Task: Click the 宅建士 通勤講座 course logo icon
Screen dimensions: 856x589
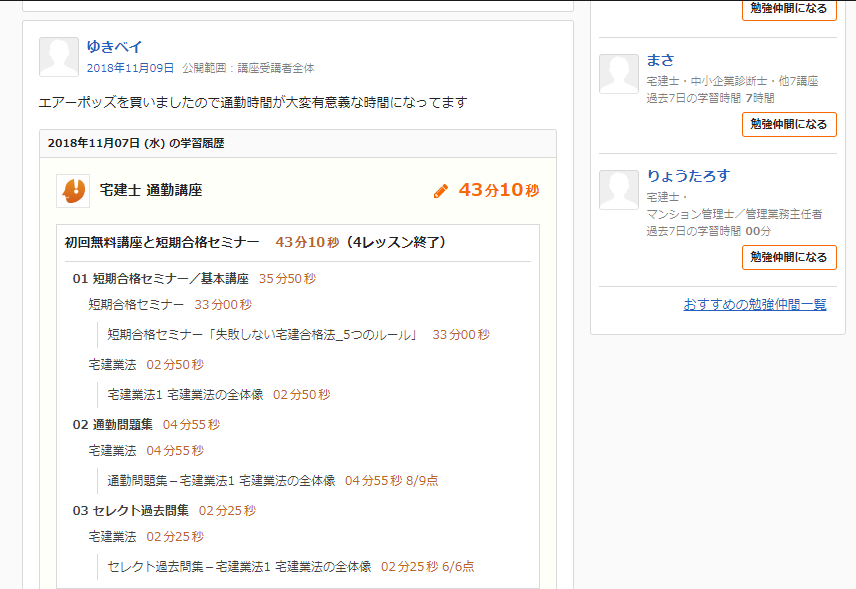Action: point(73,191)
